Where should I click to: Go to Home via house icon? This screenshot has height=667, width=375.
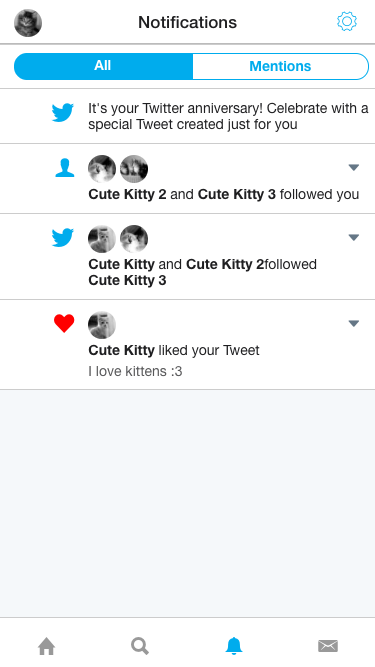[47, 646]
